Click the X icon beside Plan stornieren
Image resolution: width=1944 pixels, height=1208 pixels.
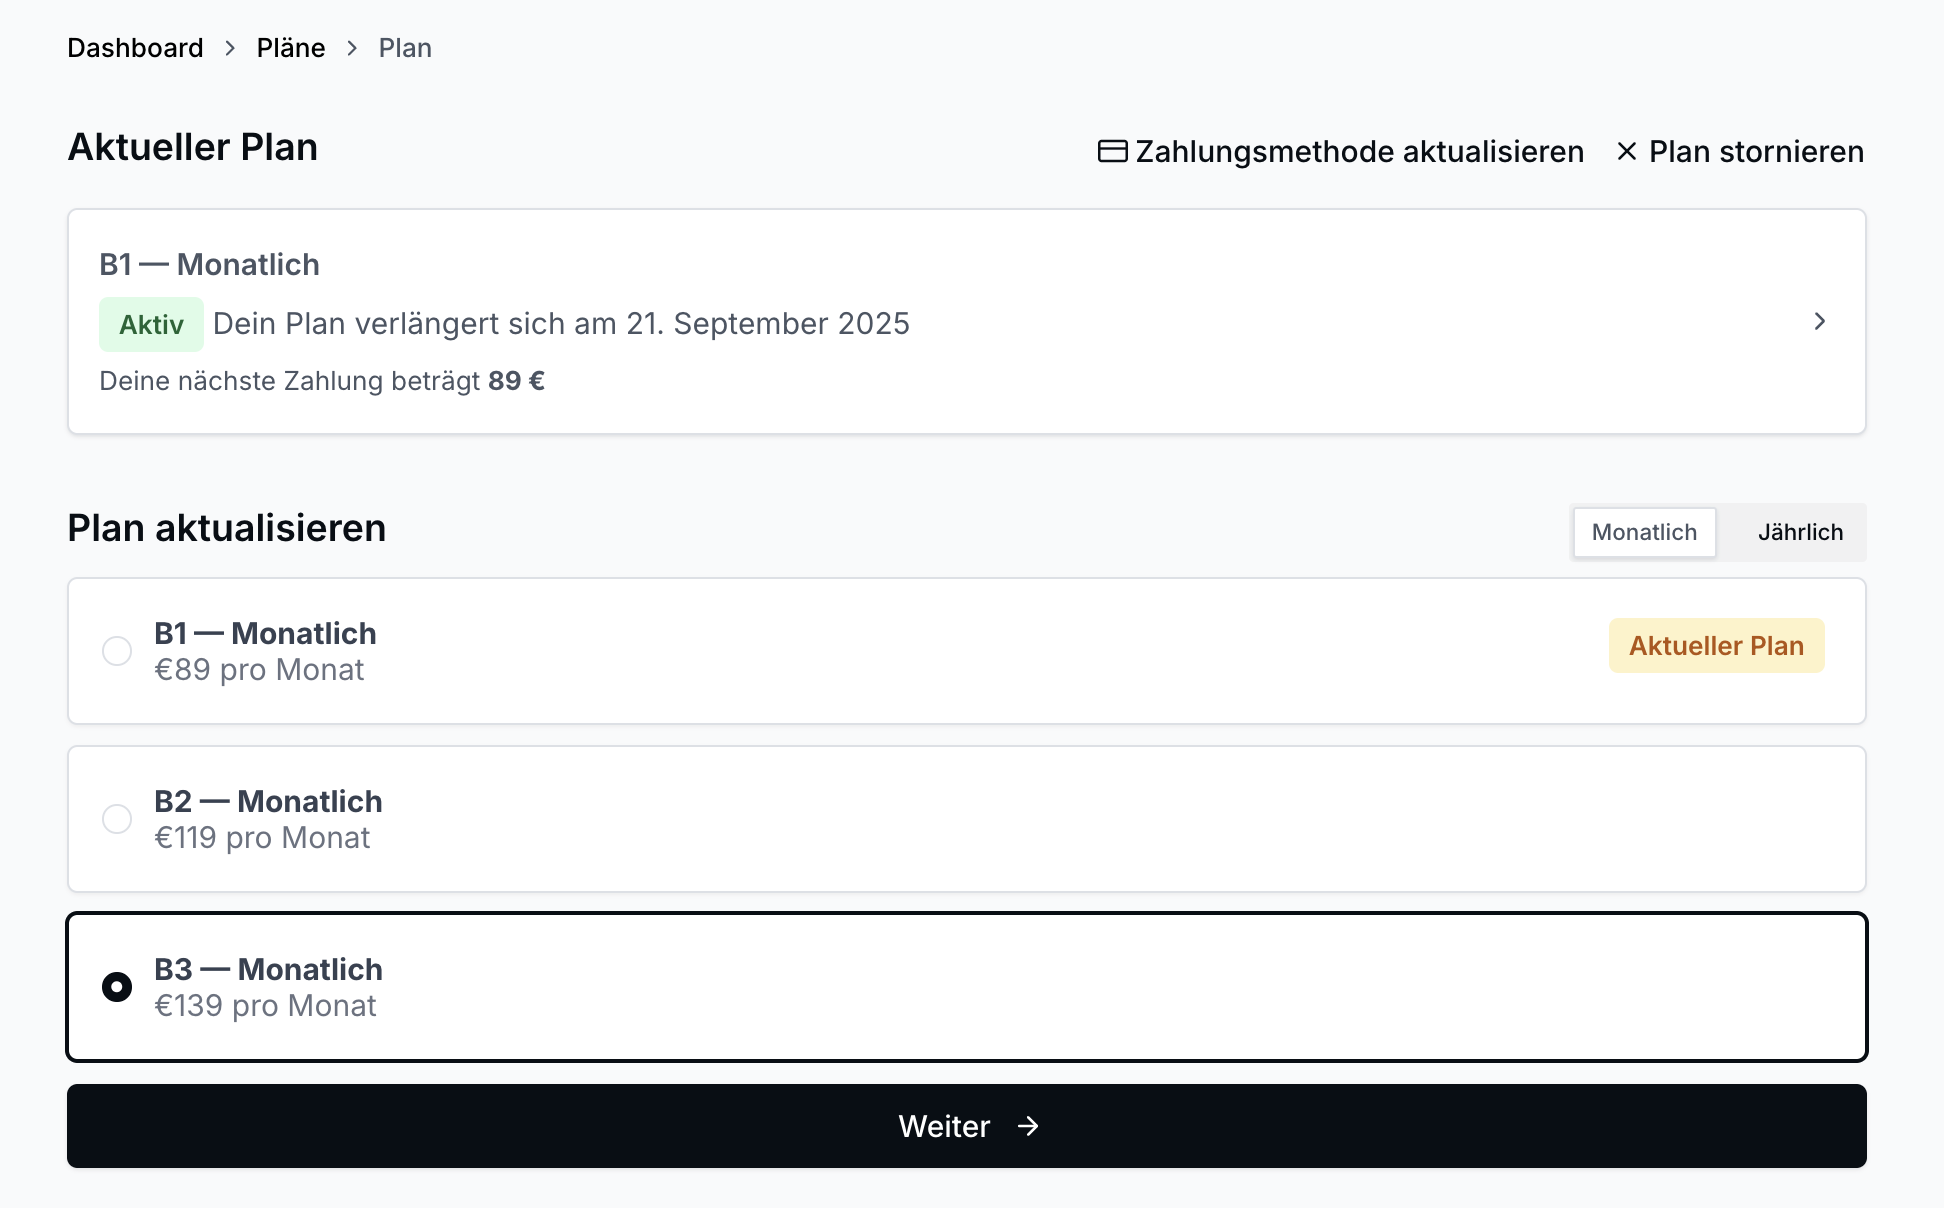pos(1627,151)
